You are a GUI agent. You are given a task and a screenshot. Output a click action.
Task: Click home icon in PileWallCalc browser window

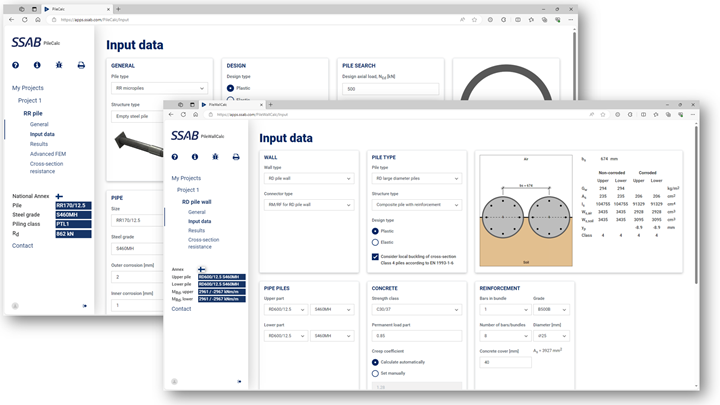[x=196, y=114]
